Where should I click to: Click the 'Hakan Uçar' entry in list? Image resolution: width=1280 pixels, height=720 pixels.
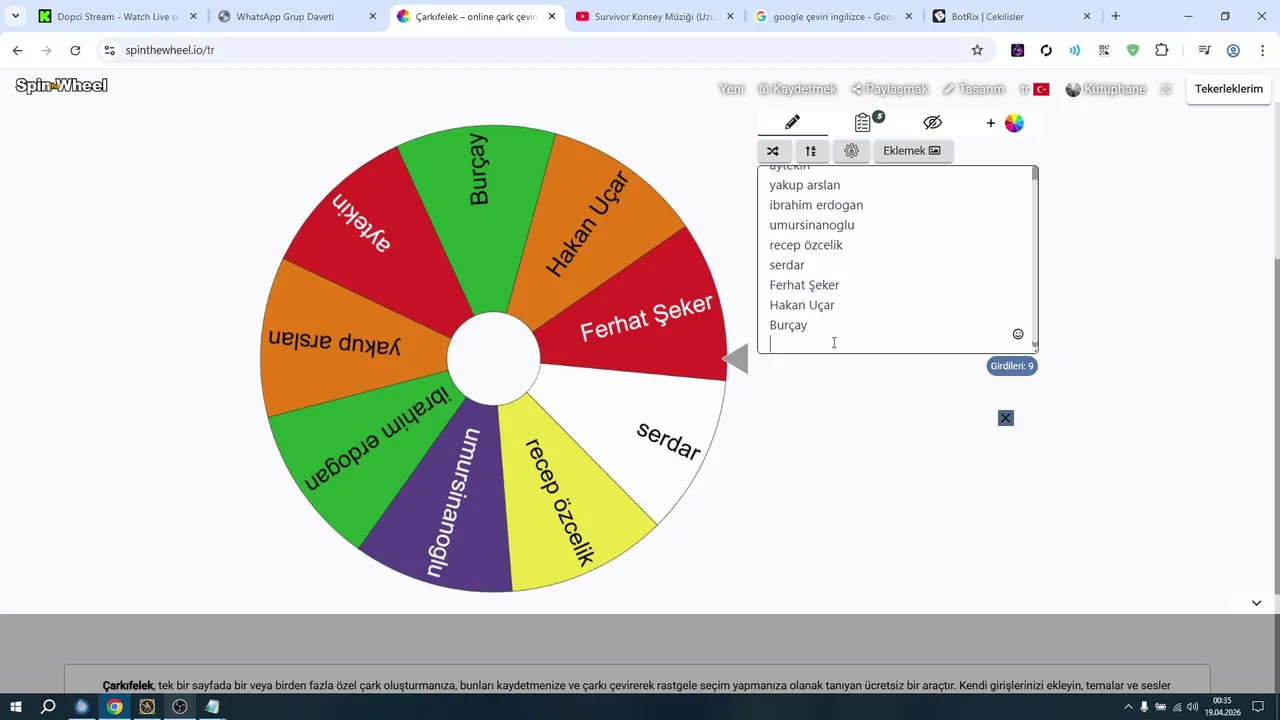(802, 305)
